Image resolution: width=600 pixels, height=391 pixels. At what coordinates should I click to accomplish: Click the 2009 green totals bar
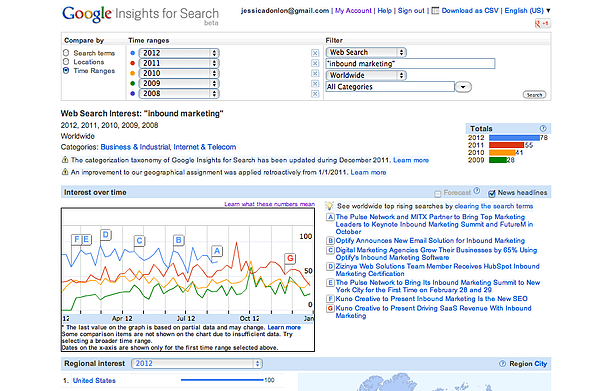(498, 160)
